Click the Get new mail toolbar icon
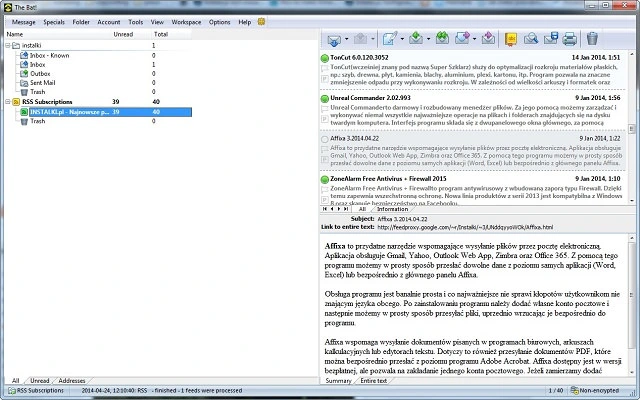This screenshot has width=640, height=400. click(335, 39)
